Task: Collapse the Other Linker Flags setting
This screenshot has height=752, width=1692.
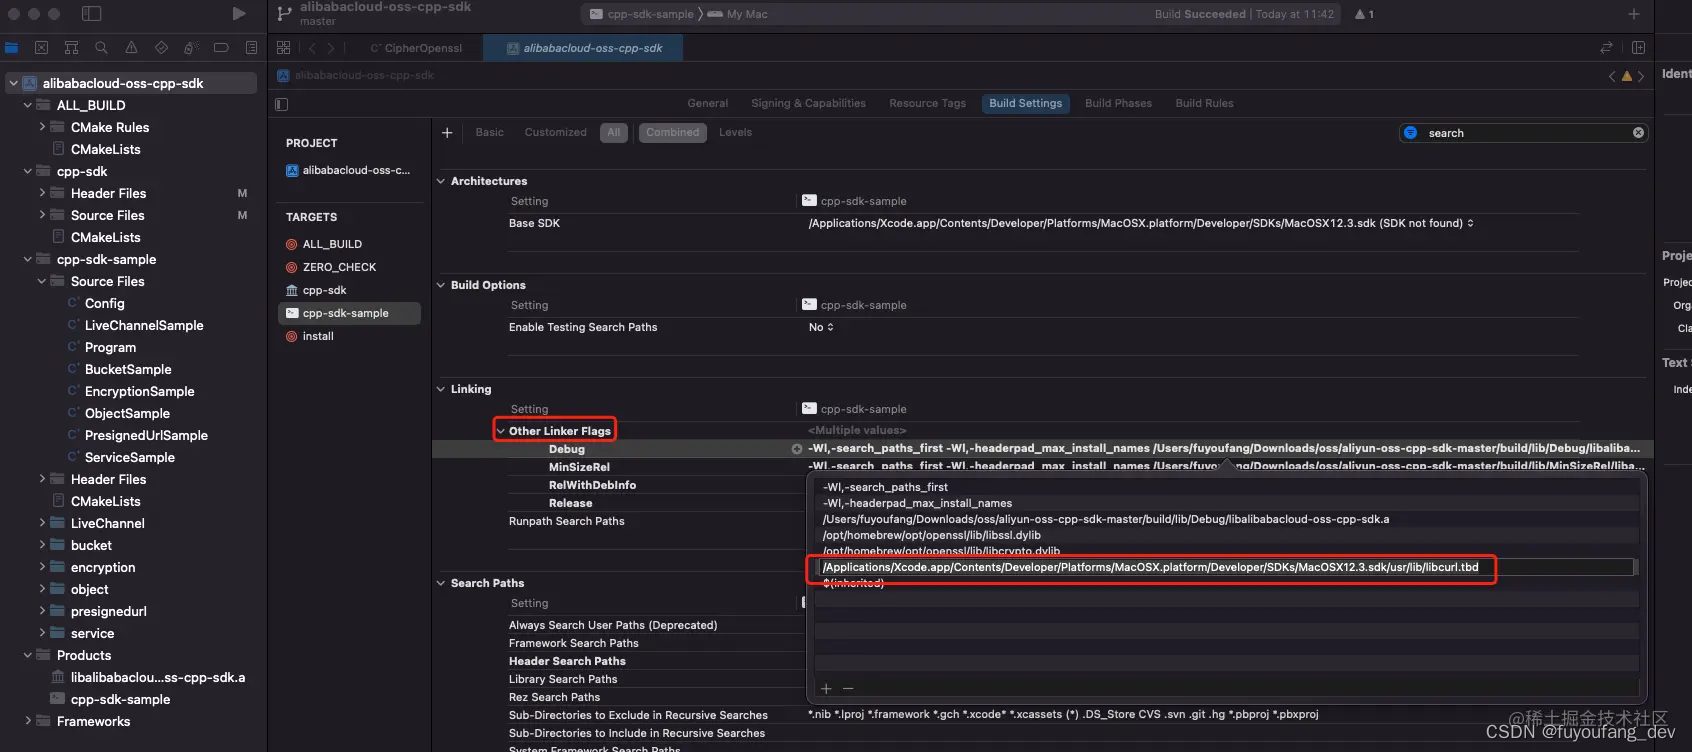Action: (x=501, y=431)
